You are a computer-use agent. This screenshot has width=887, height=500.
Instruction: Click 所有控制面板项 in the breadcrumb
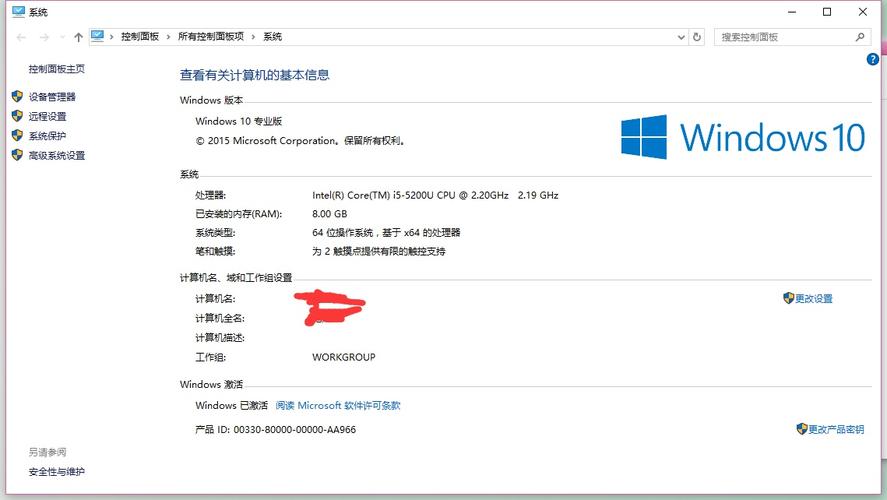pos(210,37)
